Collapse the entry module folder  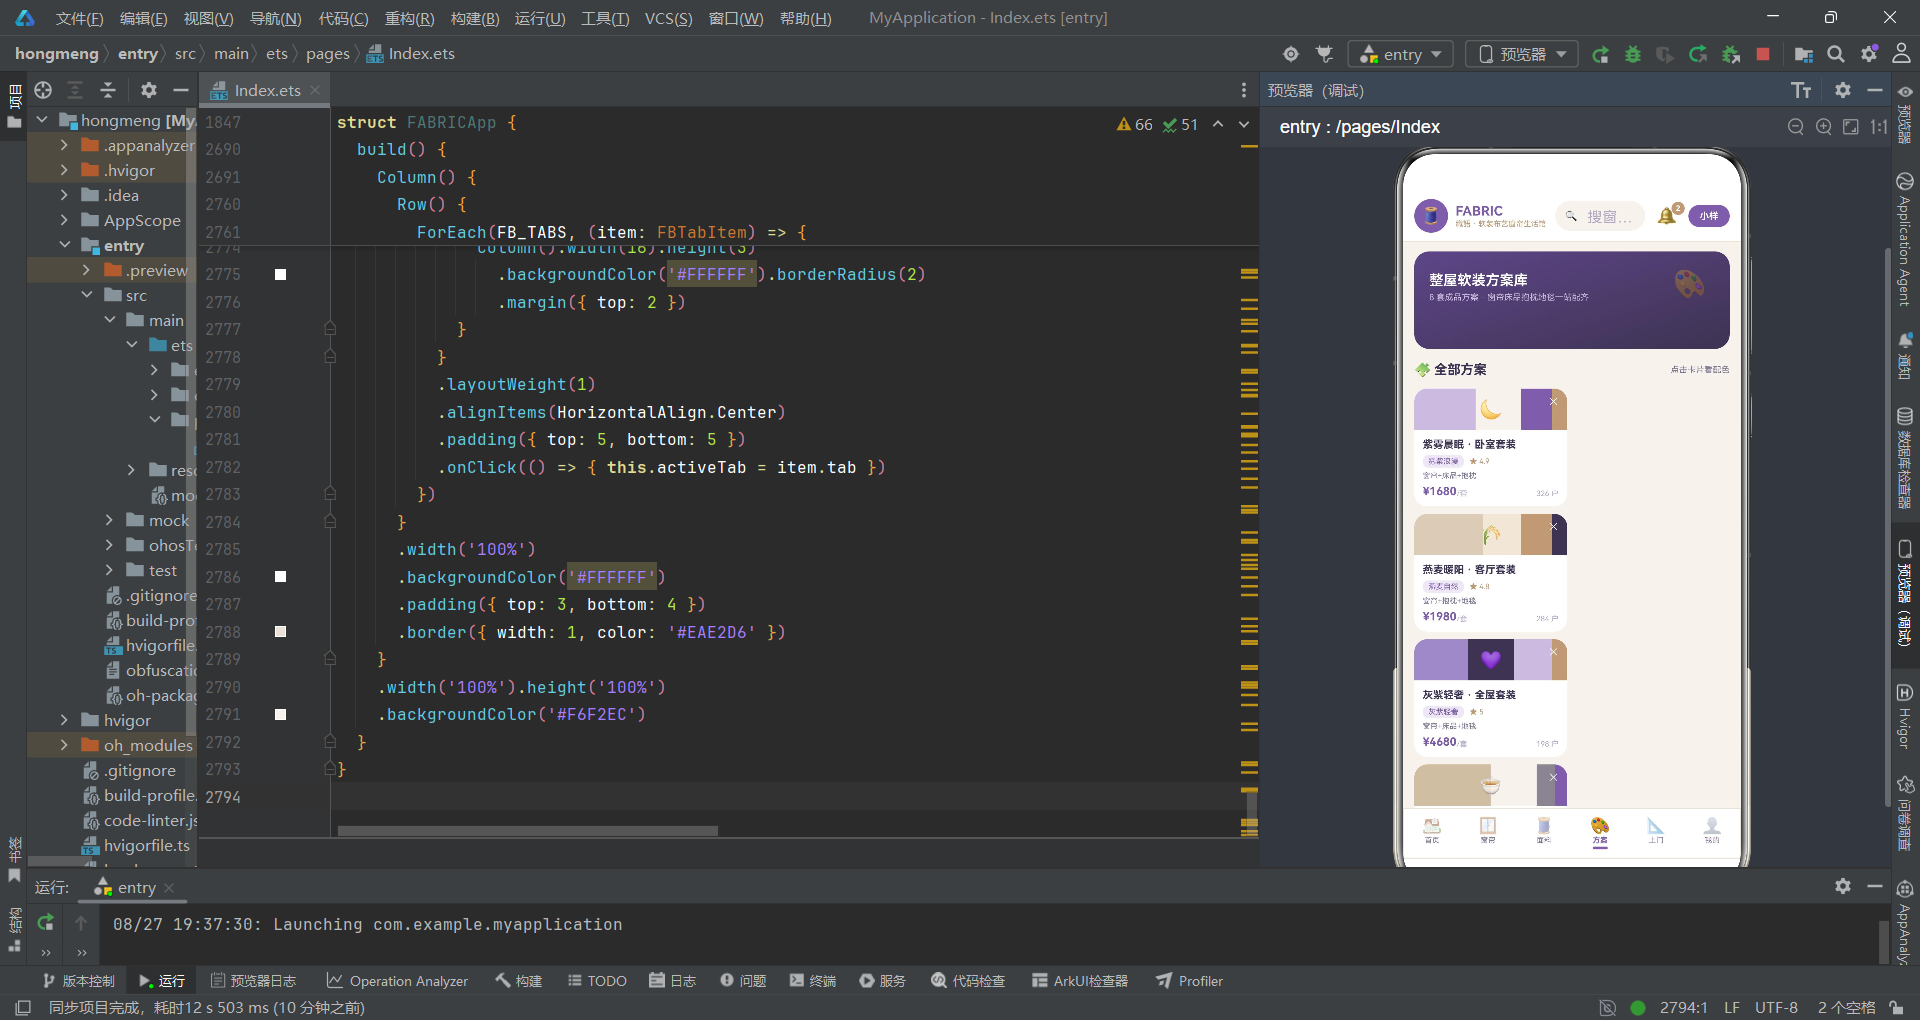tap(64, 245)
